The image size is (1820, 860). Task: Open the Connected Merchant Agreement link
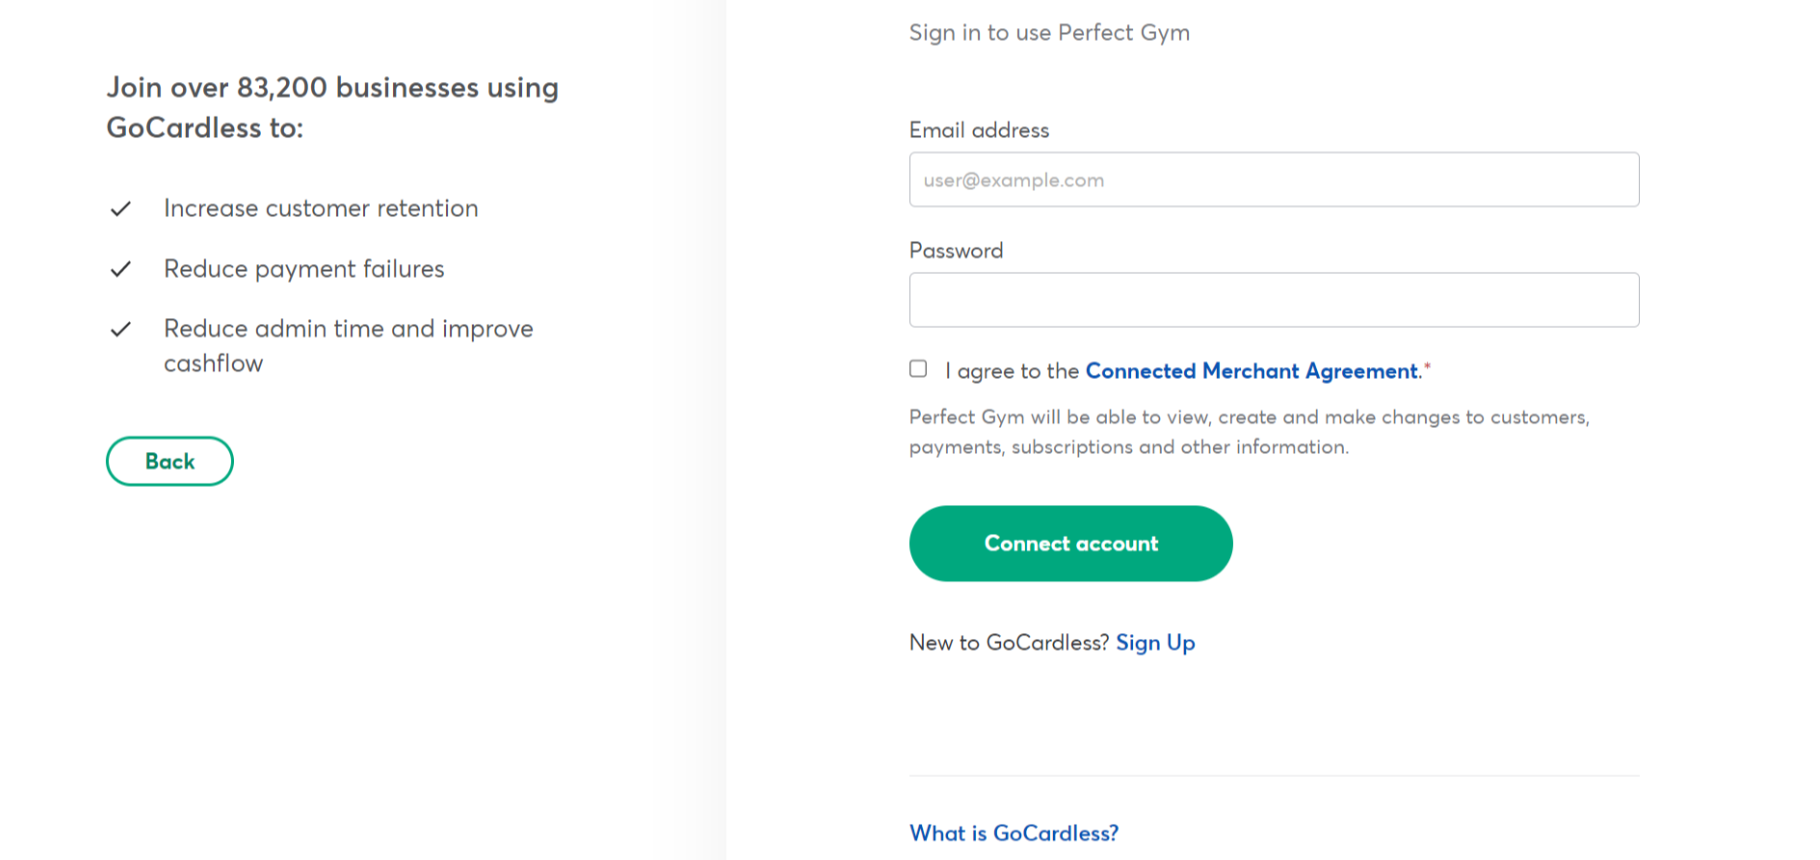click(1251, 371)
